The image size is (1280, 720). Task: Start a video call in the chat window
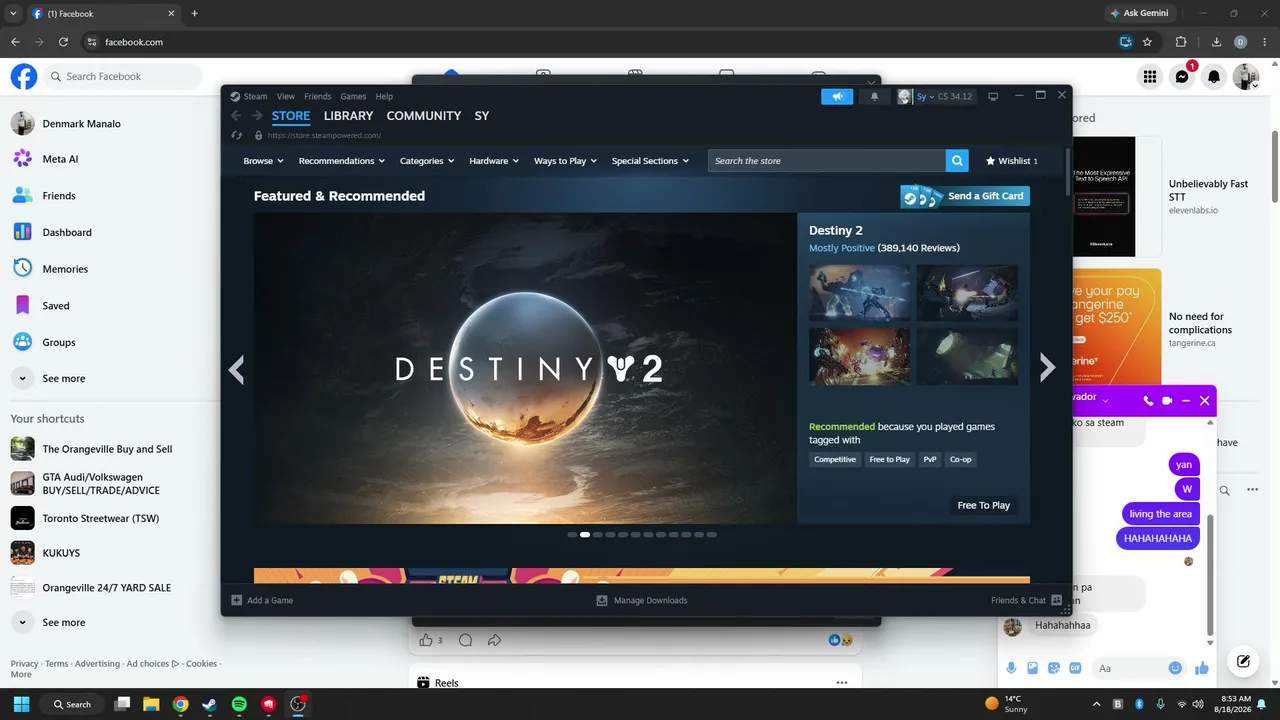tap(1167, 401)
